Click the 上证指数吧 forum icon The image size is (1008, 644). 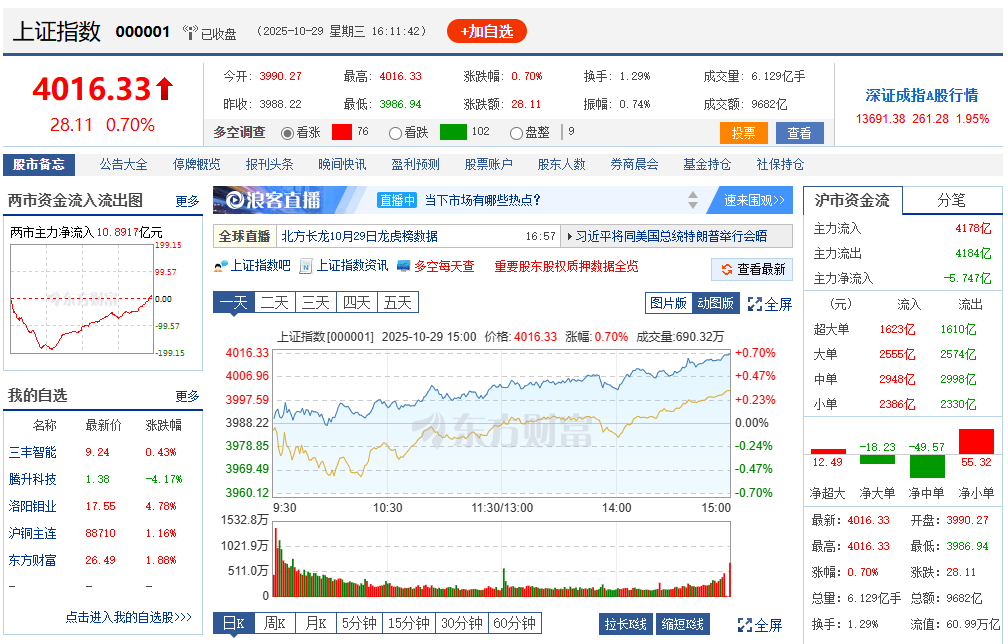[x=221, y=266]
